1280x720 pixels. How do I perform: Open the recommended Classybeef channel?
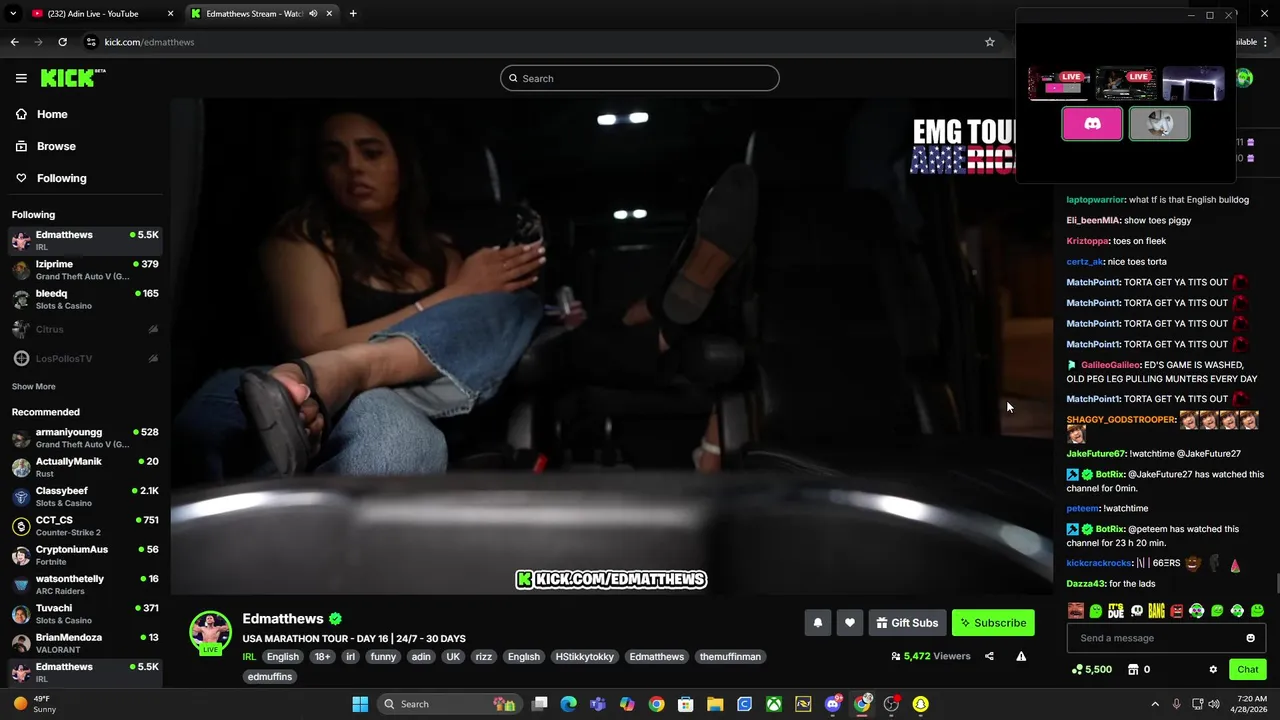84,496
